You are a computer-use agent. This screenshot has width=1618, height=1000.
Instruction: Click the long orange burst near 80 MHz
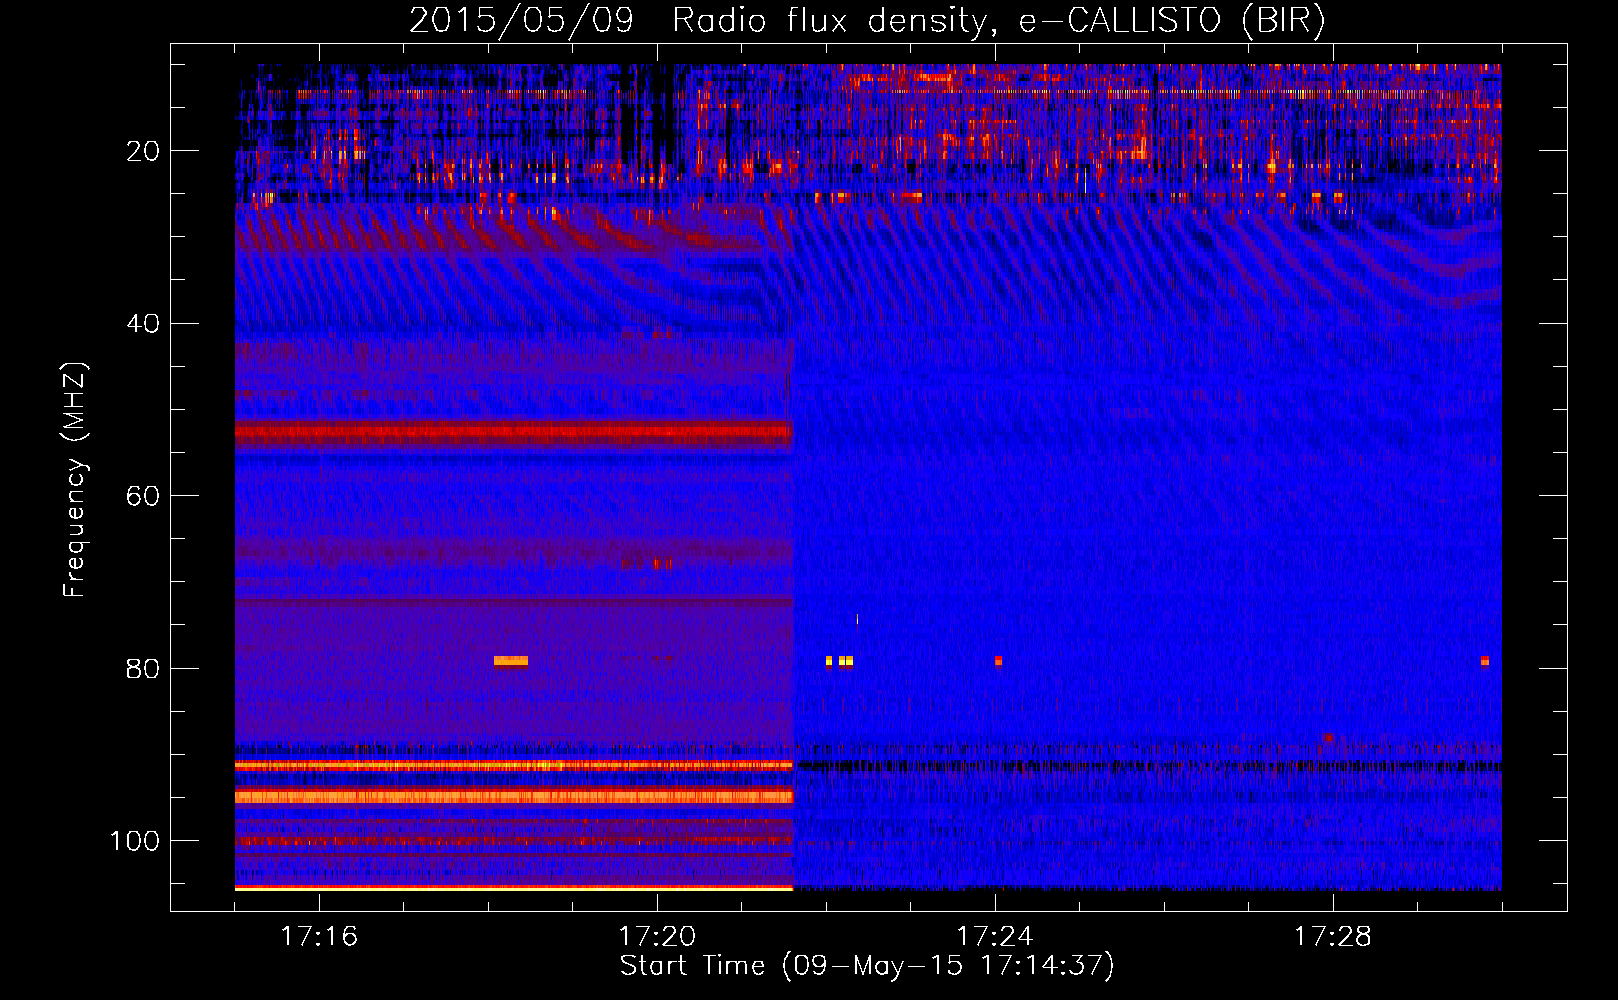point(511,661)
